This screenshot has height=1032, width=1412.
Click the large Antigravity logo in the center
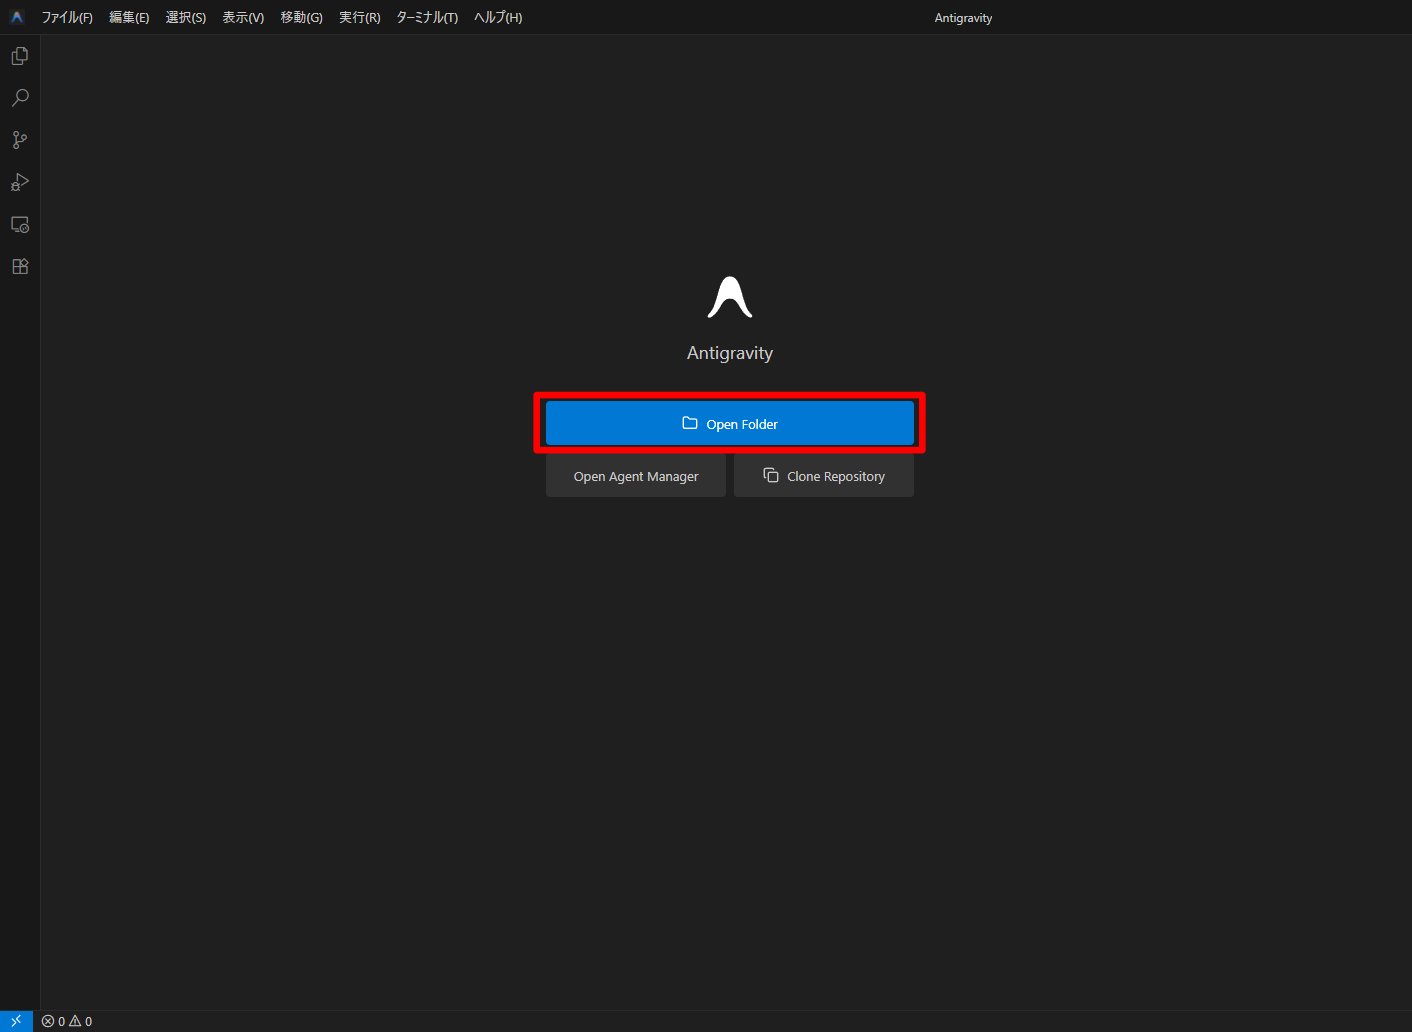730,296
